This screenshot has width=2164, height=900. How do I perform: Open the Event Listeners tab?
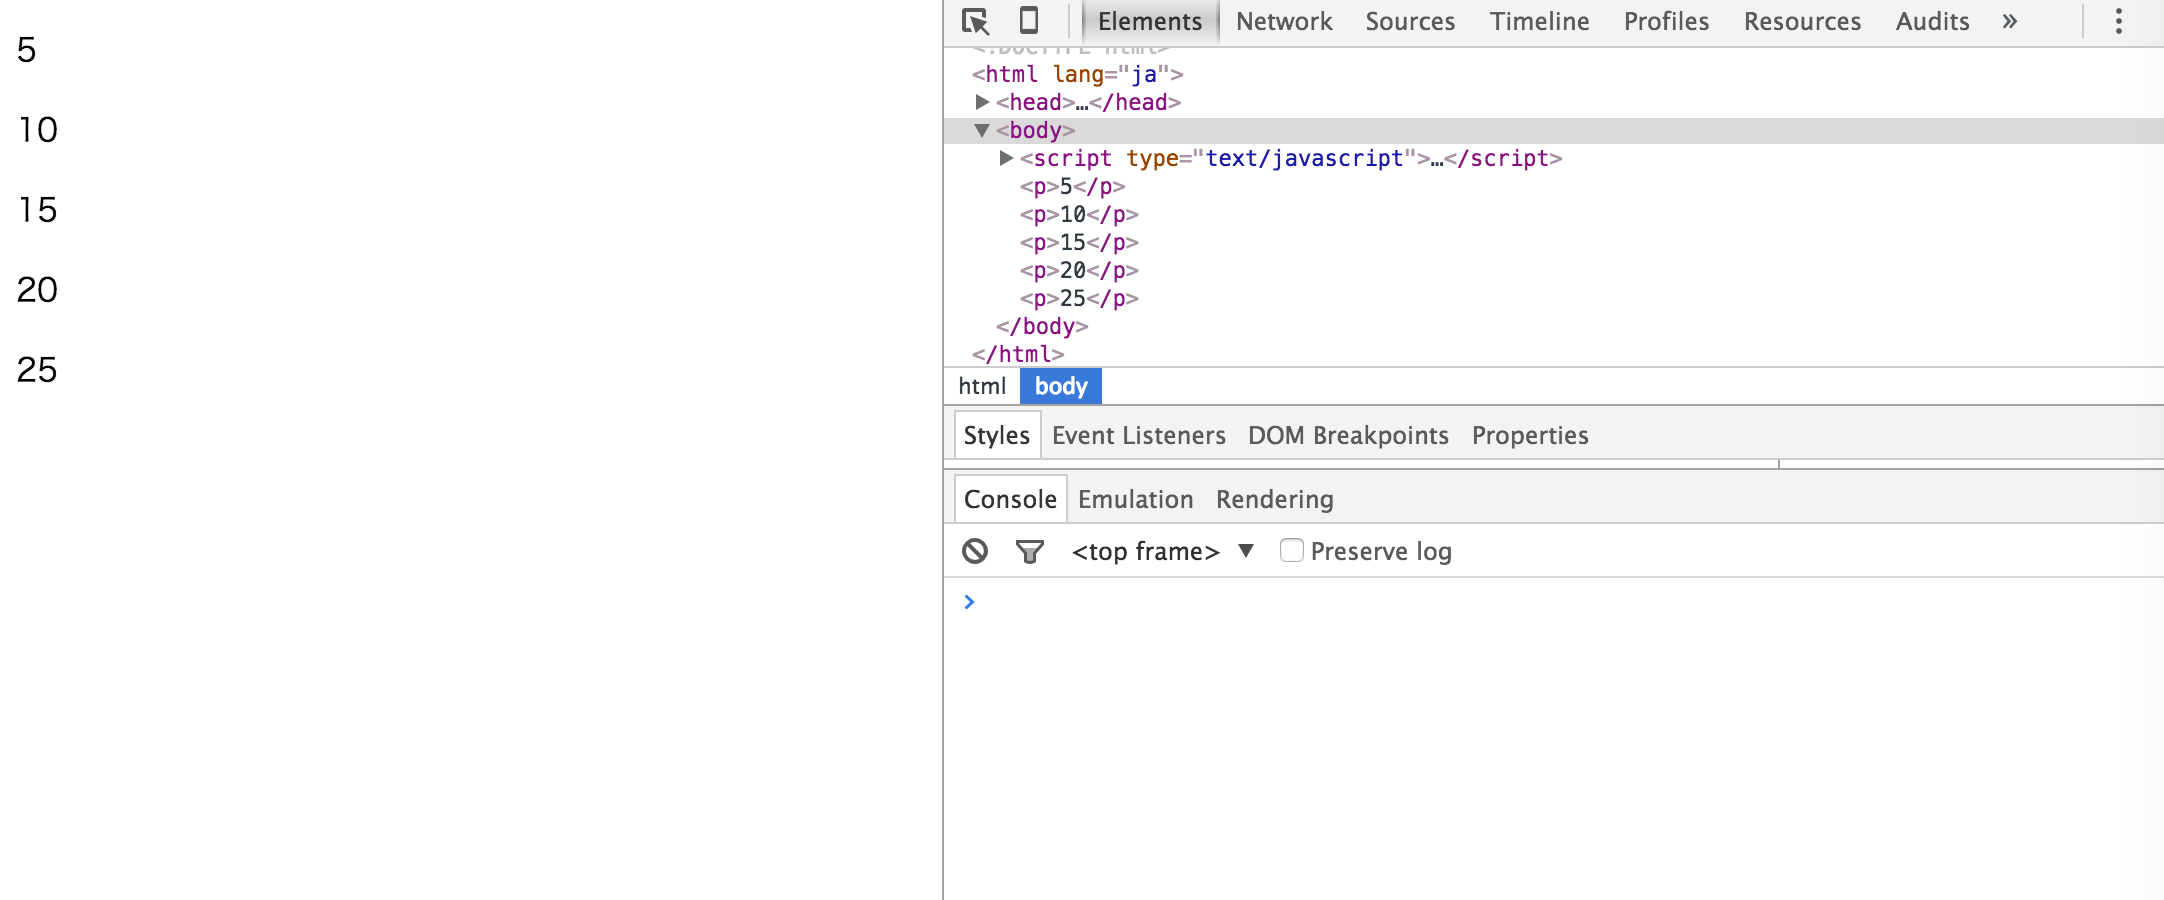click(1139, 435)
